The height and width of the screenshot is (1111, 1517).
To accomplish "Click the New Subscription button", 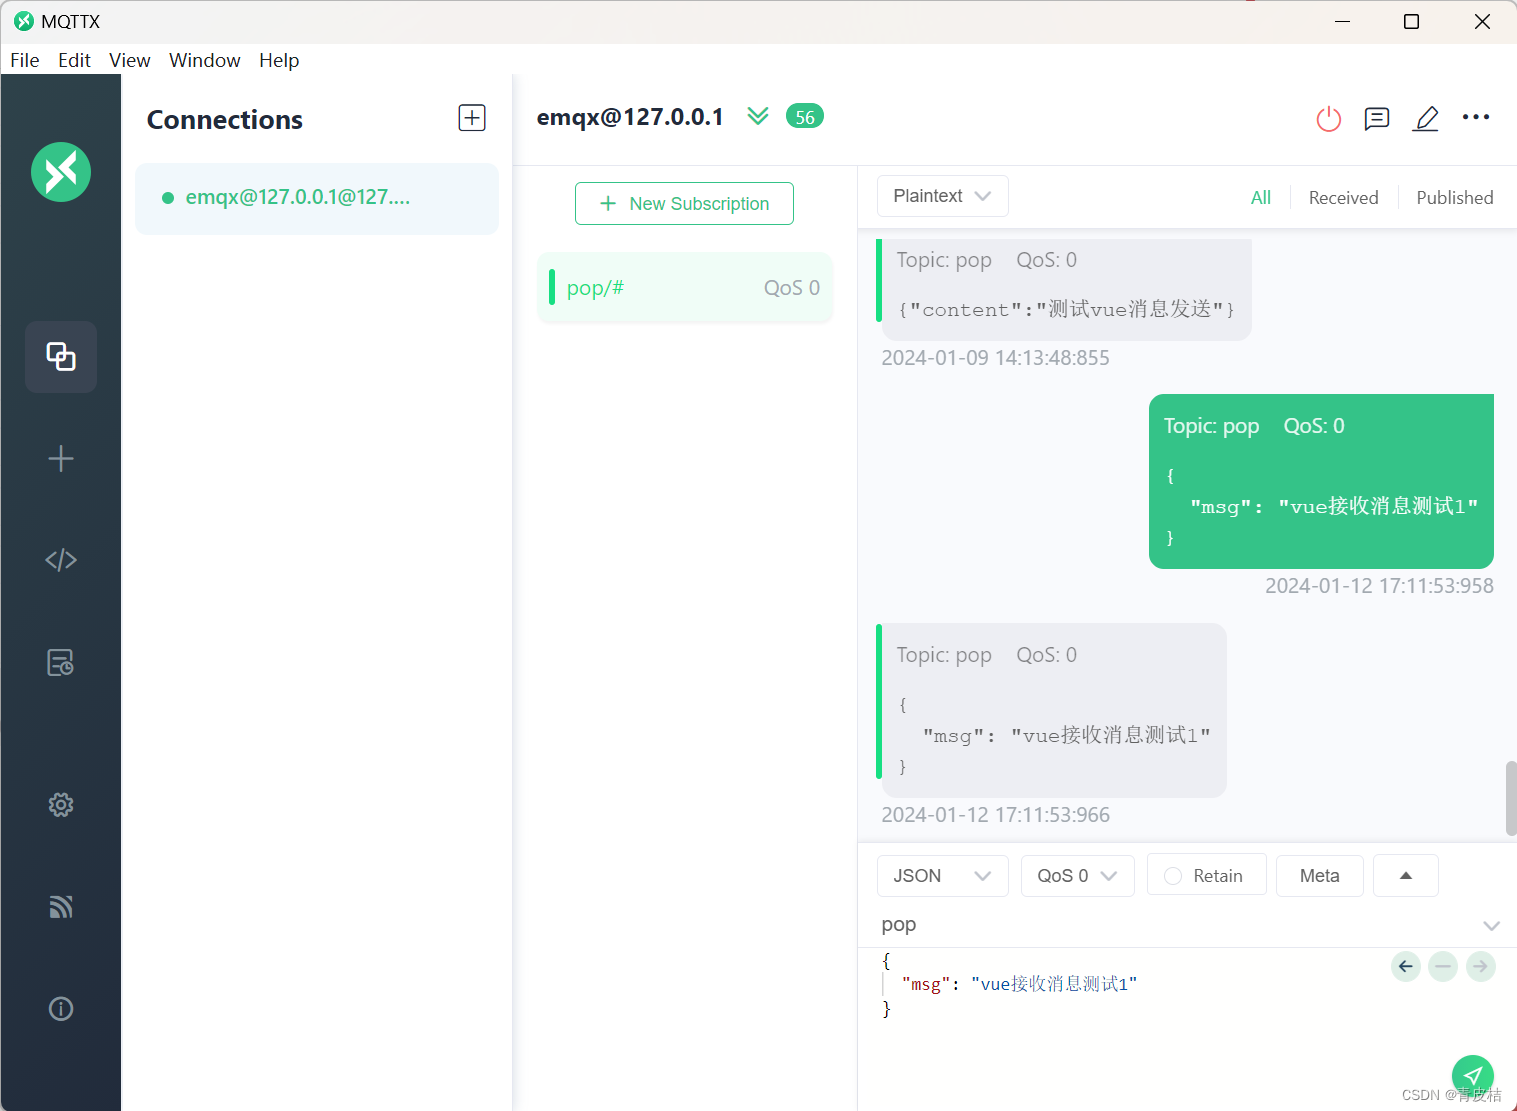I will (x=684, y=204).
